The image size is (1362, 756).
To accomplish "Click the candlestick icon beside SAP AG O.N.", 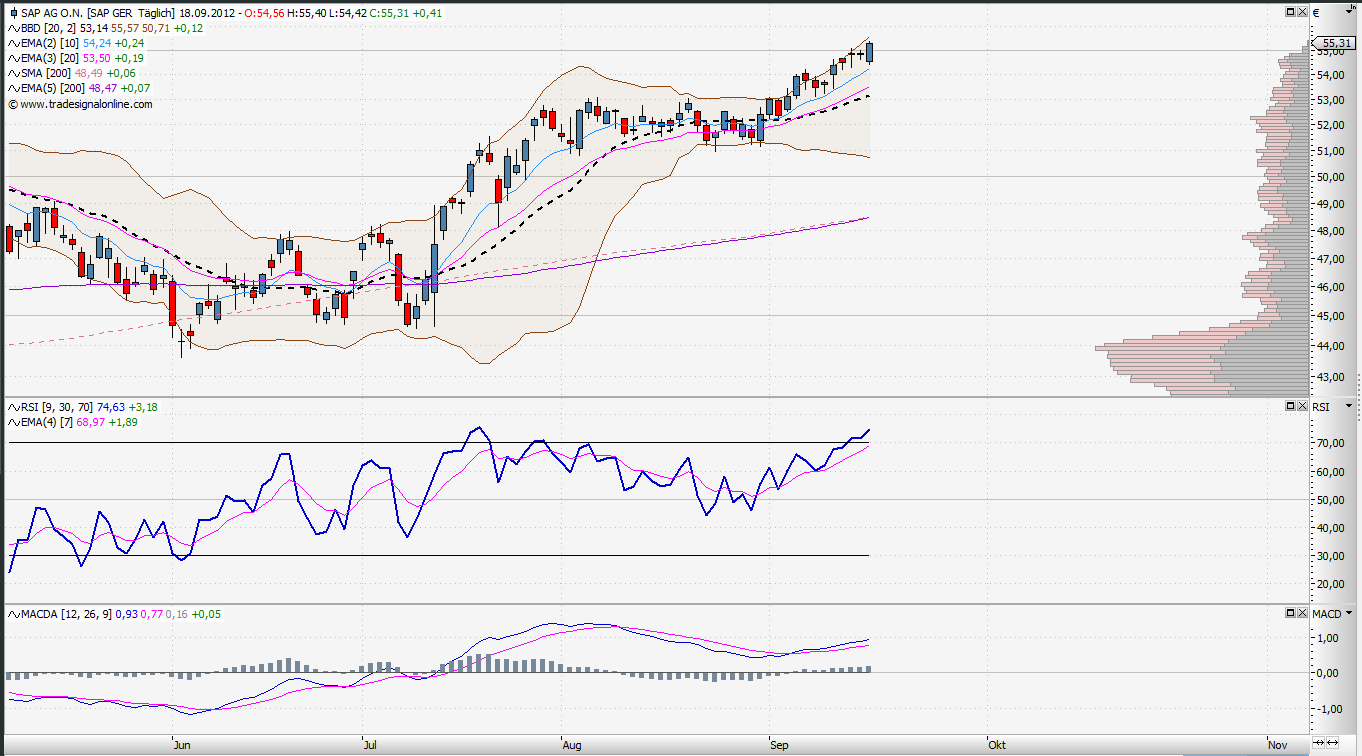I will (x=13, y=13).
